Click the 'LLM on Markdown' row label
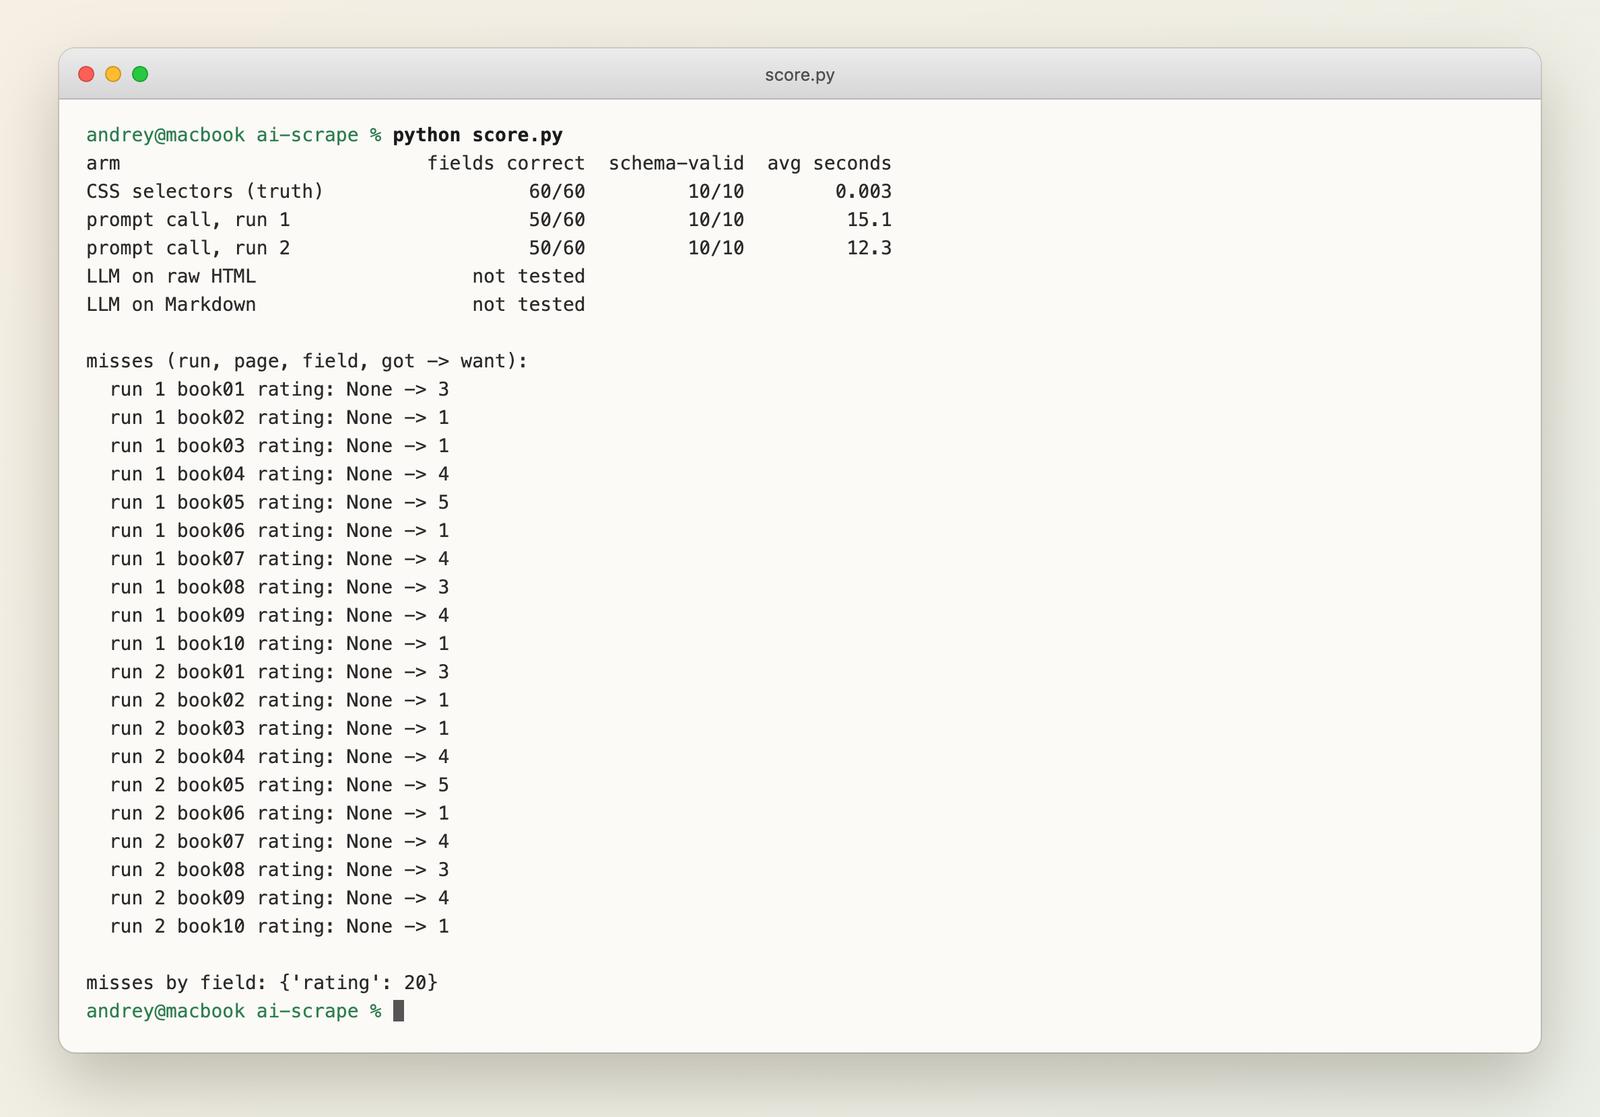This screenshot has height=1117, width=1600. (171, 304)
